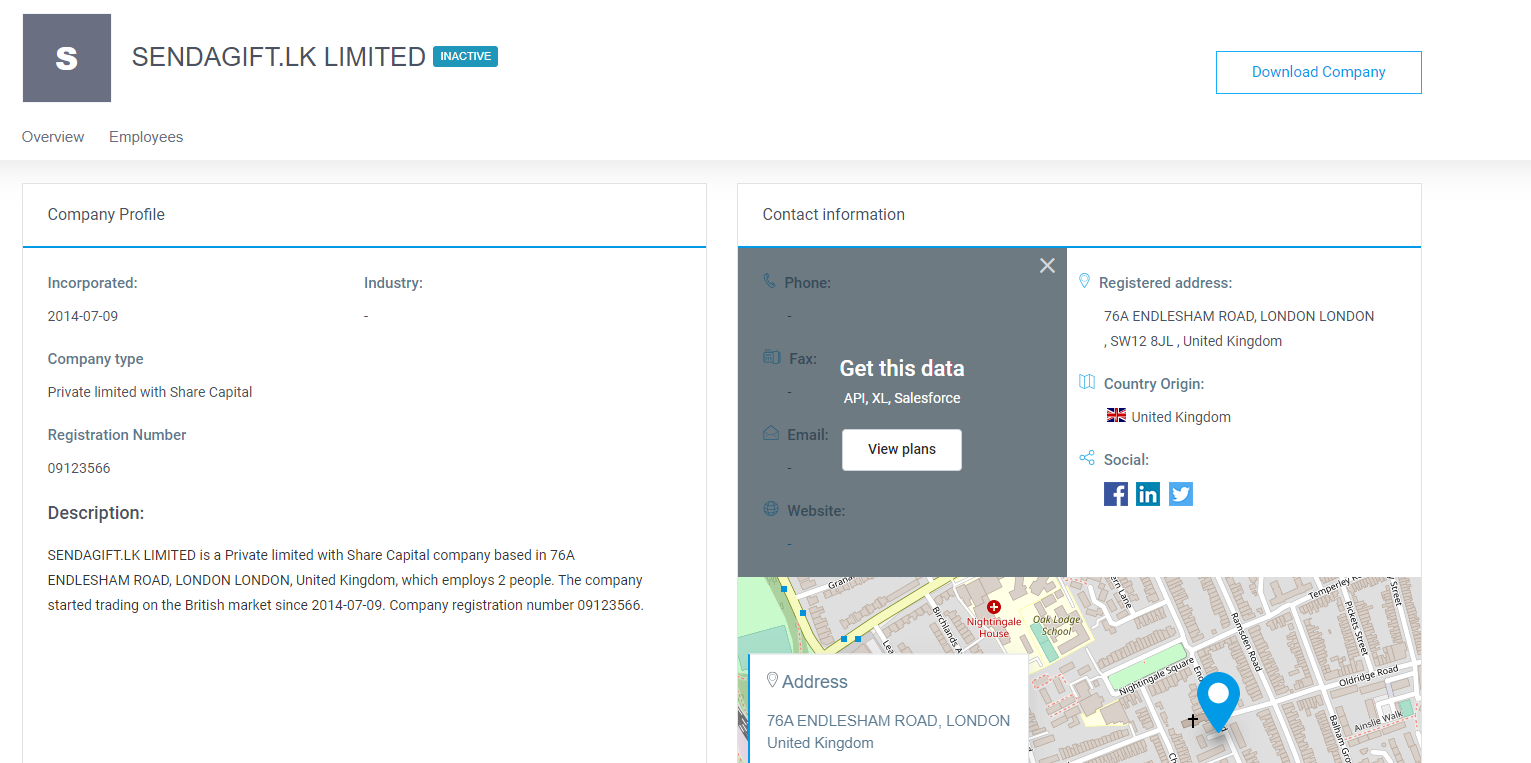
Task: Click the 'Company type' field label
Action: (x=96, y=359)
